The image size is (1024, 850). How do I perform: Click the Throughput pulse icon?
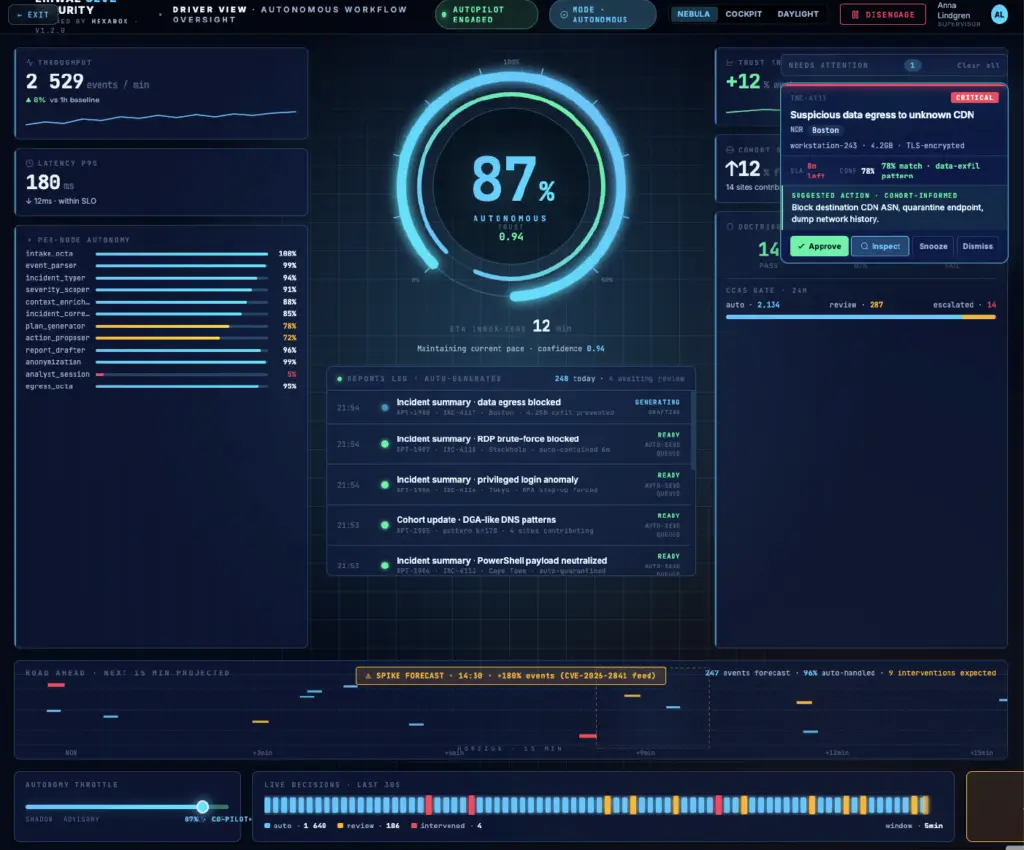29,63
